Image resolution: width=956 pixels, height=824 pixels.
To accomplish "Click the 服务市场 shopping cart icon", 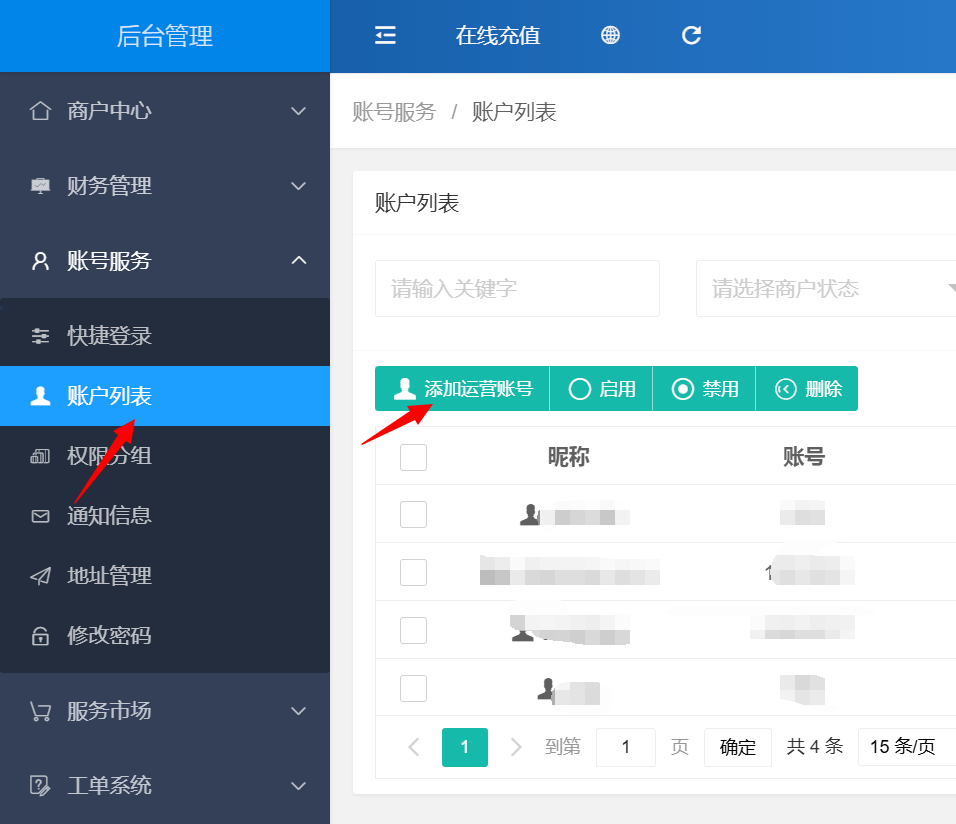I will point(40,711).
